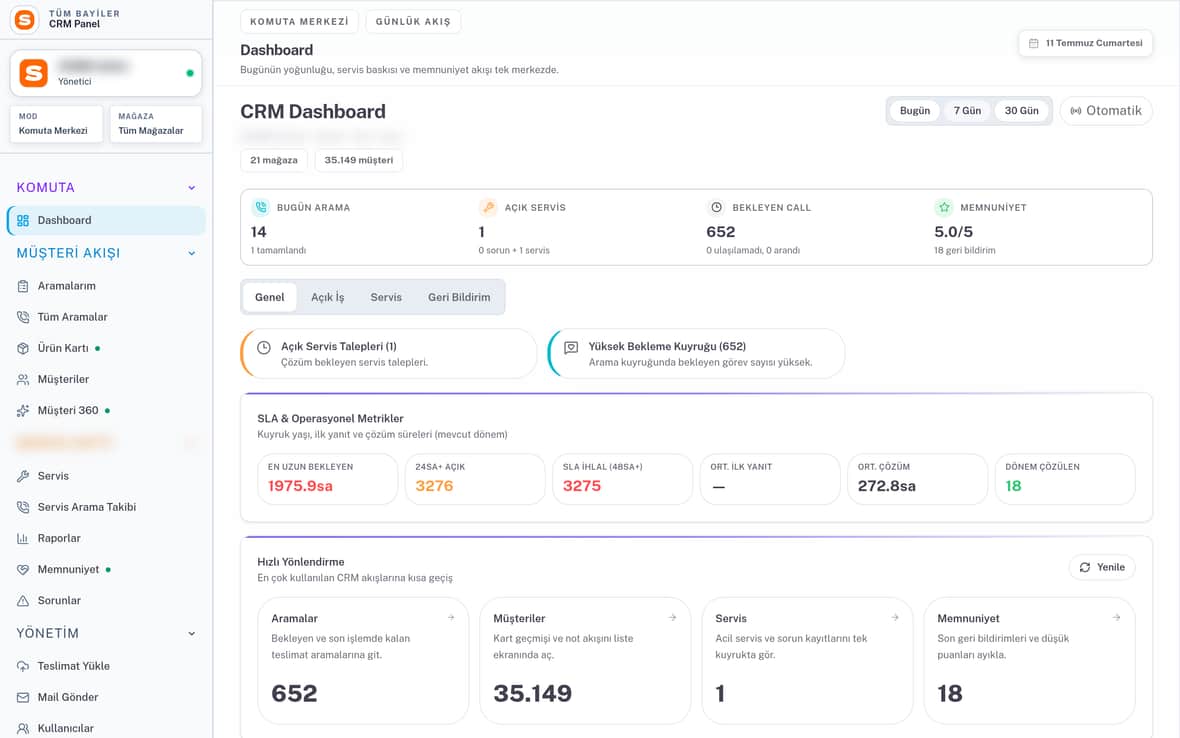Screen dimensions: 1180x738
Task: Switch to the Açık İş tab
Action: pos(327,297)
